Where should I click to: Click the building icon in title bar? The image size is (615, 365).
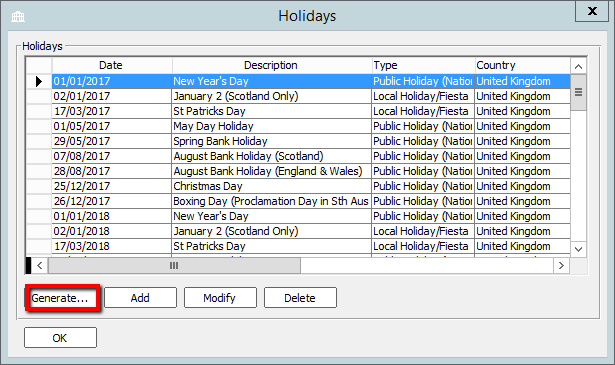coord(18,16)
